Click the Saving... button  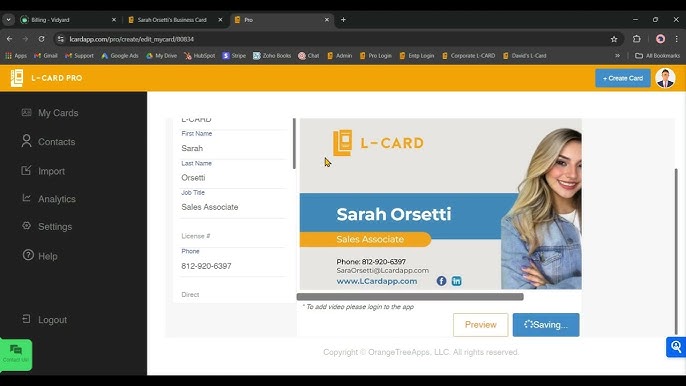546,325
